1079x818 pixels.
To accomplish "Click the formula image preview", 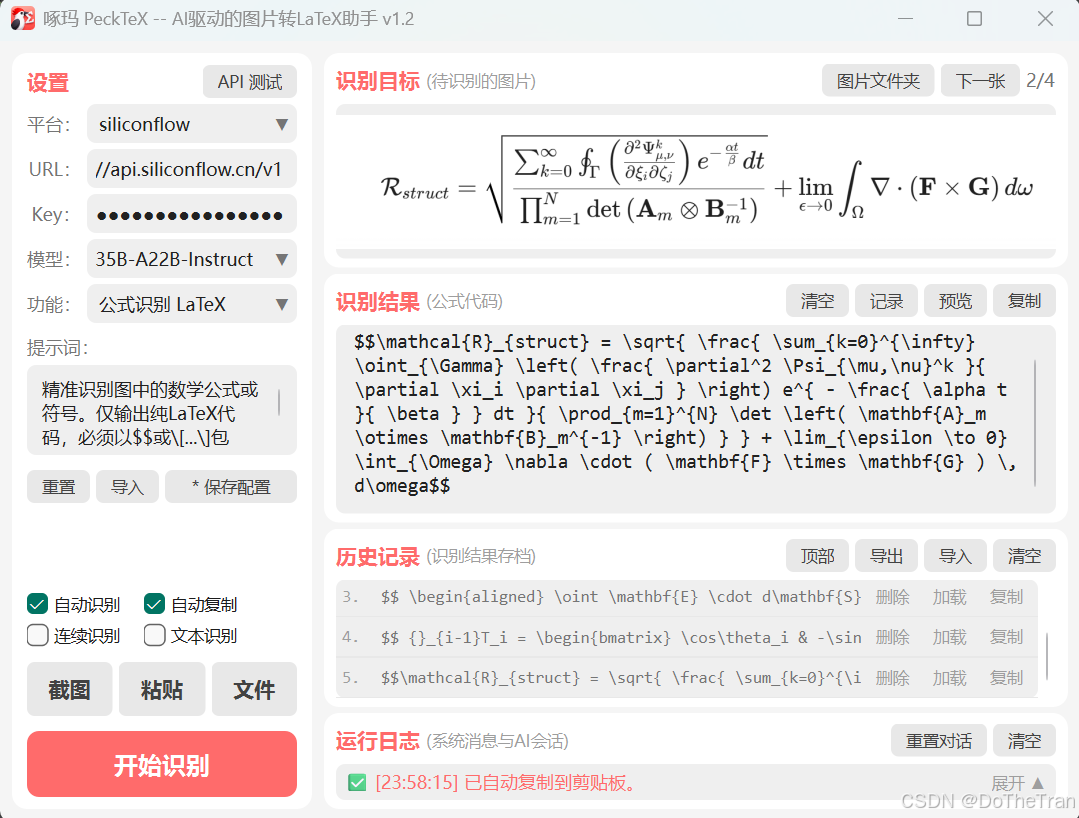I will [x=696, y=182].
